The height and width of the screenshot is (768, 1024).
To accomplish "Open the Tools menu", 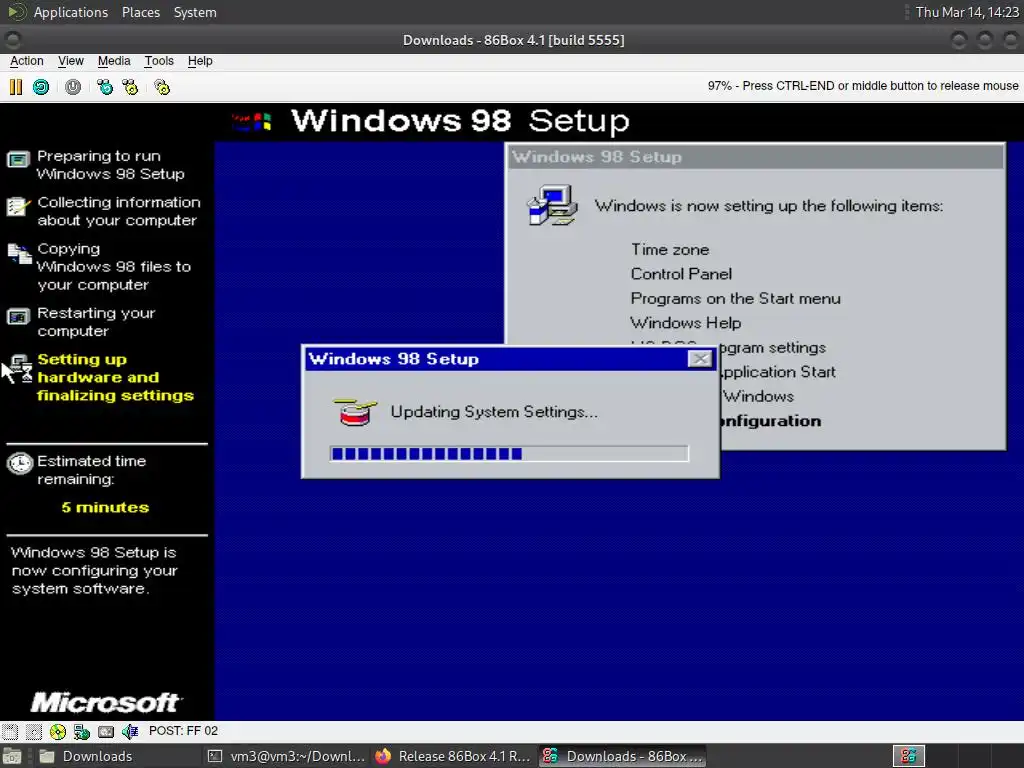I will (159, 61).
